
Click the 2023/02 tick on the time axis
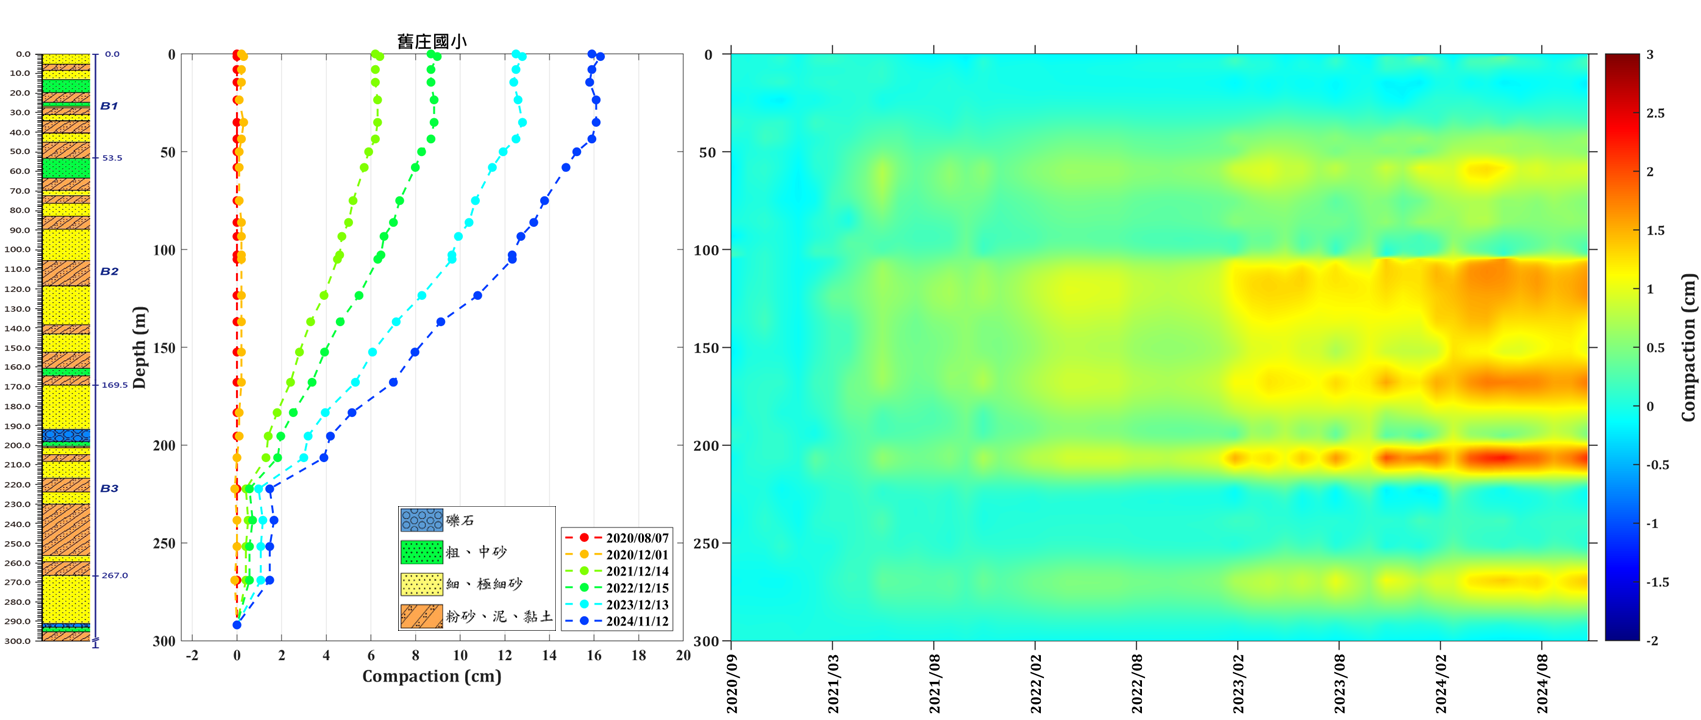1238,685
